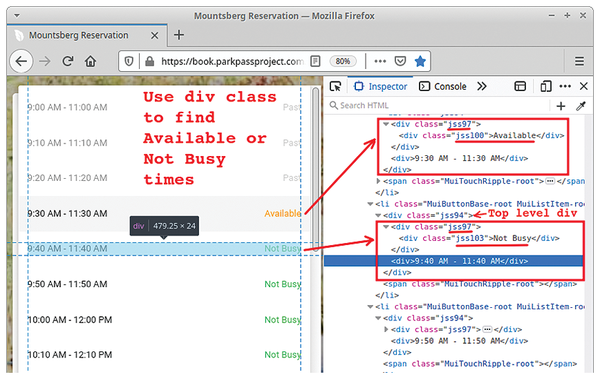
Task: Toggle reader view icon in address bar
Action: [x=315, y=61]
